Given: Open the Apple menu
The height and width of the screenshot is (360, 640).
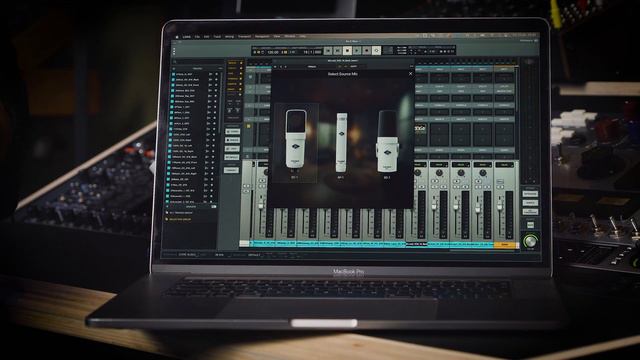Looking at the screenshot, I should coord(177,37).
